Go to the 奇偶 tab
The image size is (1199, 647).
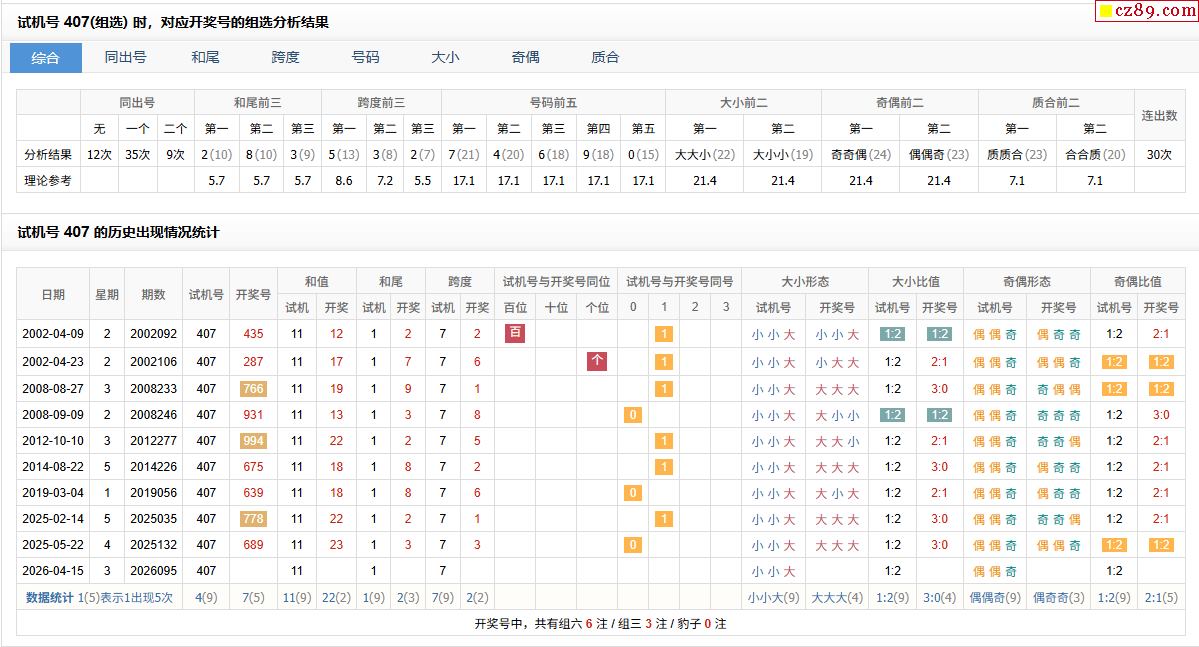point(525,57)
